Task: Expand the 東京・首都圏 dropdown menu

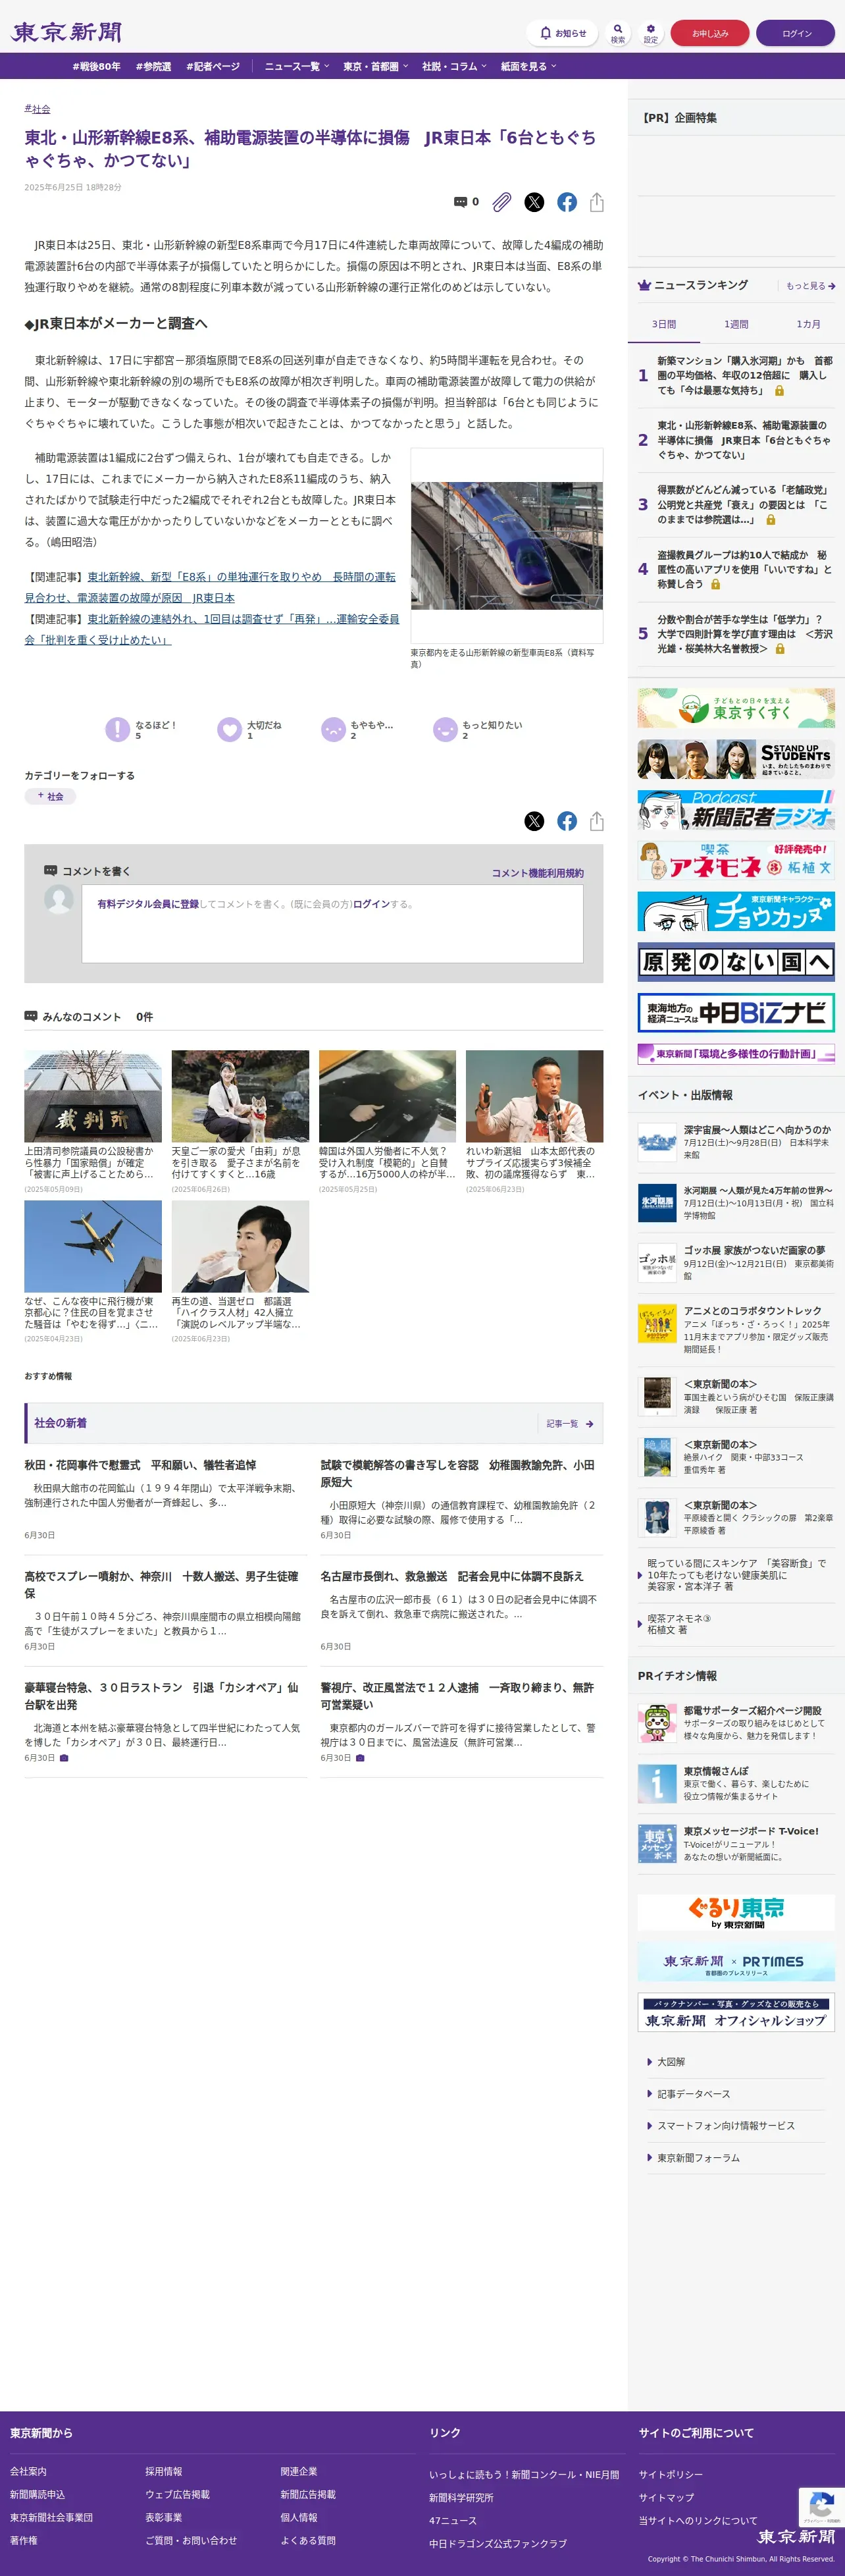Action: (375, 66)
